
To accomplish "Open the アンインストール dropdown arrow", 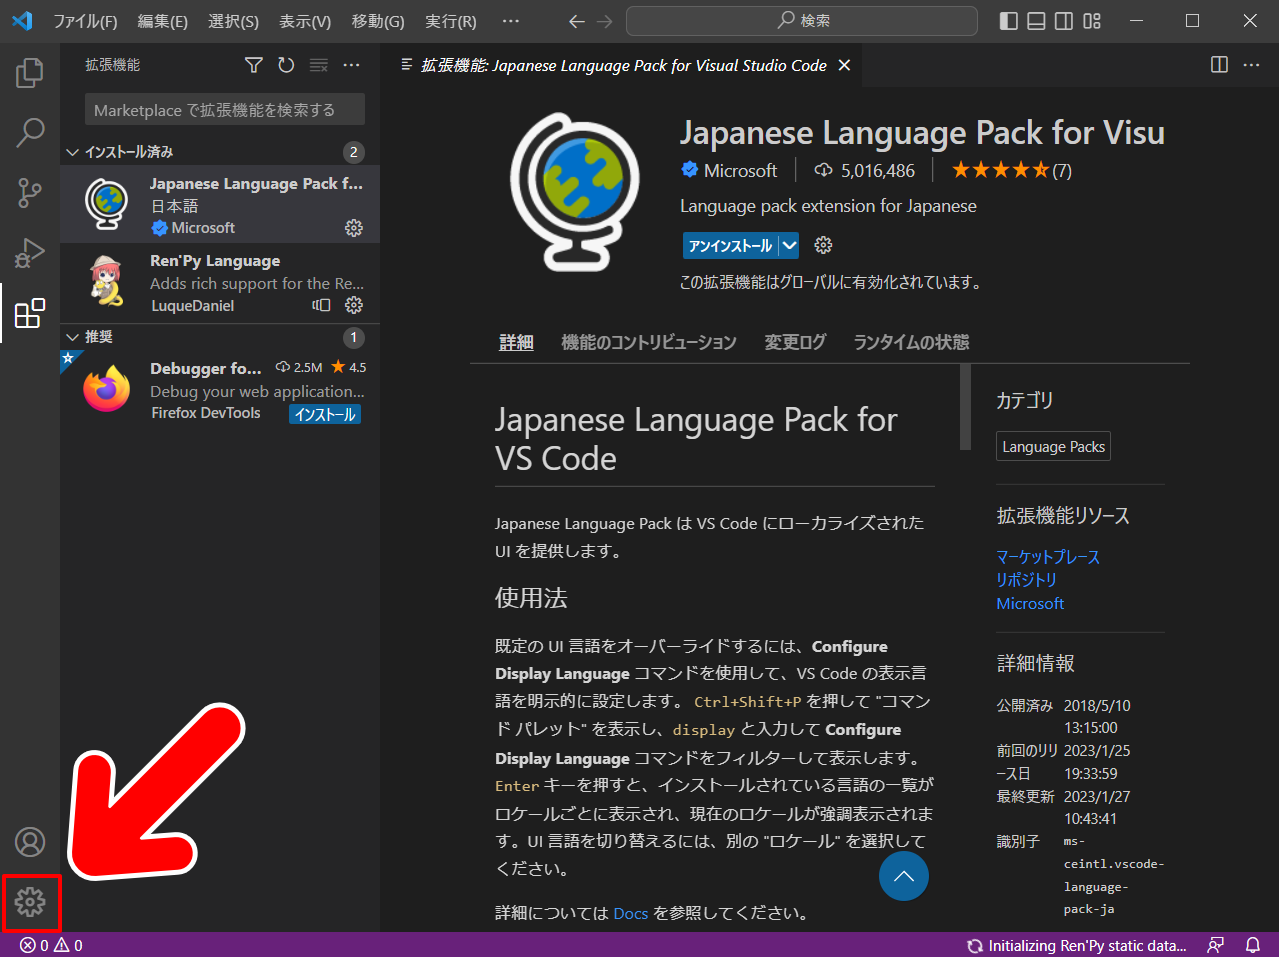I will 790,245.
